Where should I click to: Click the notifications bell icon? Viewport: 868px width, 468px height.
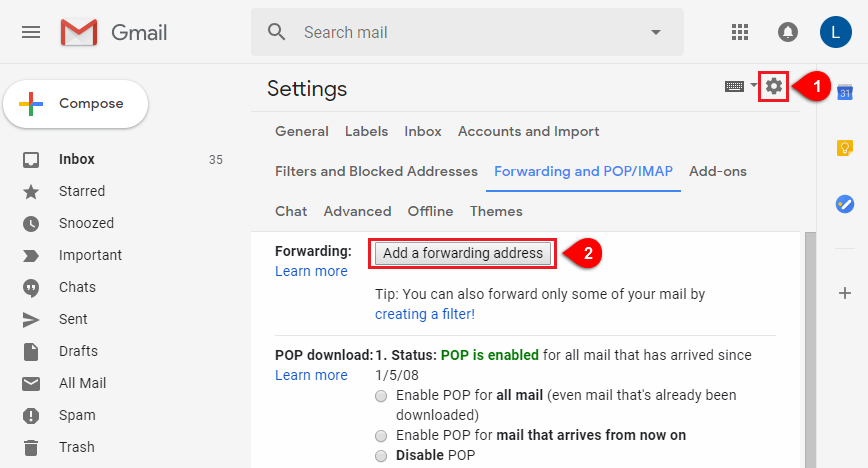point(788,32)
